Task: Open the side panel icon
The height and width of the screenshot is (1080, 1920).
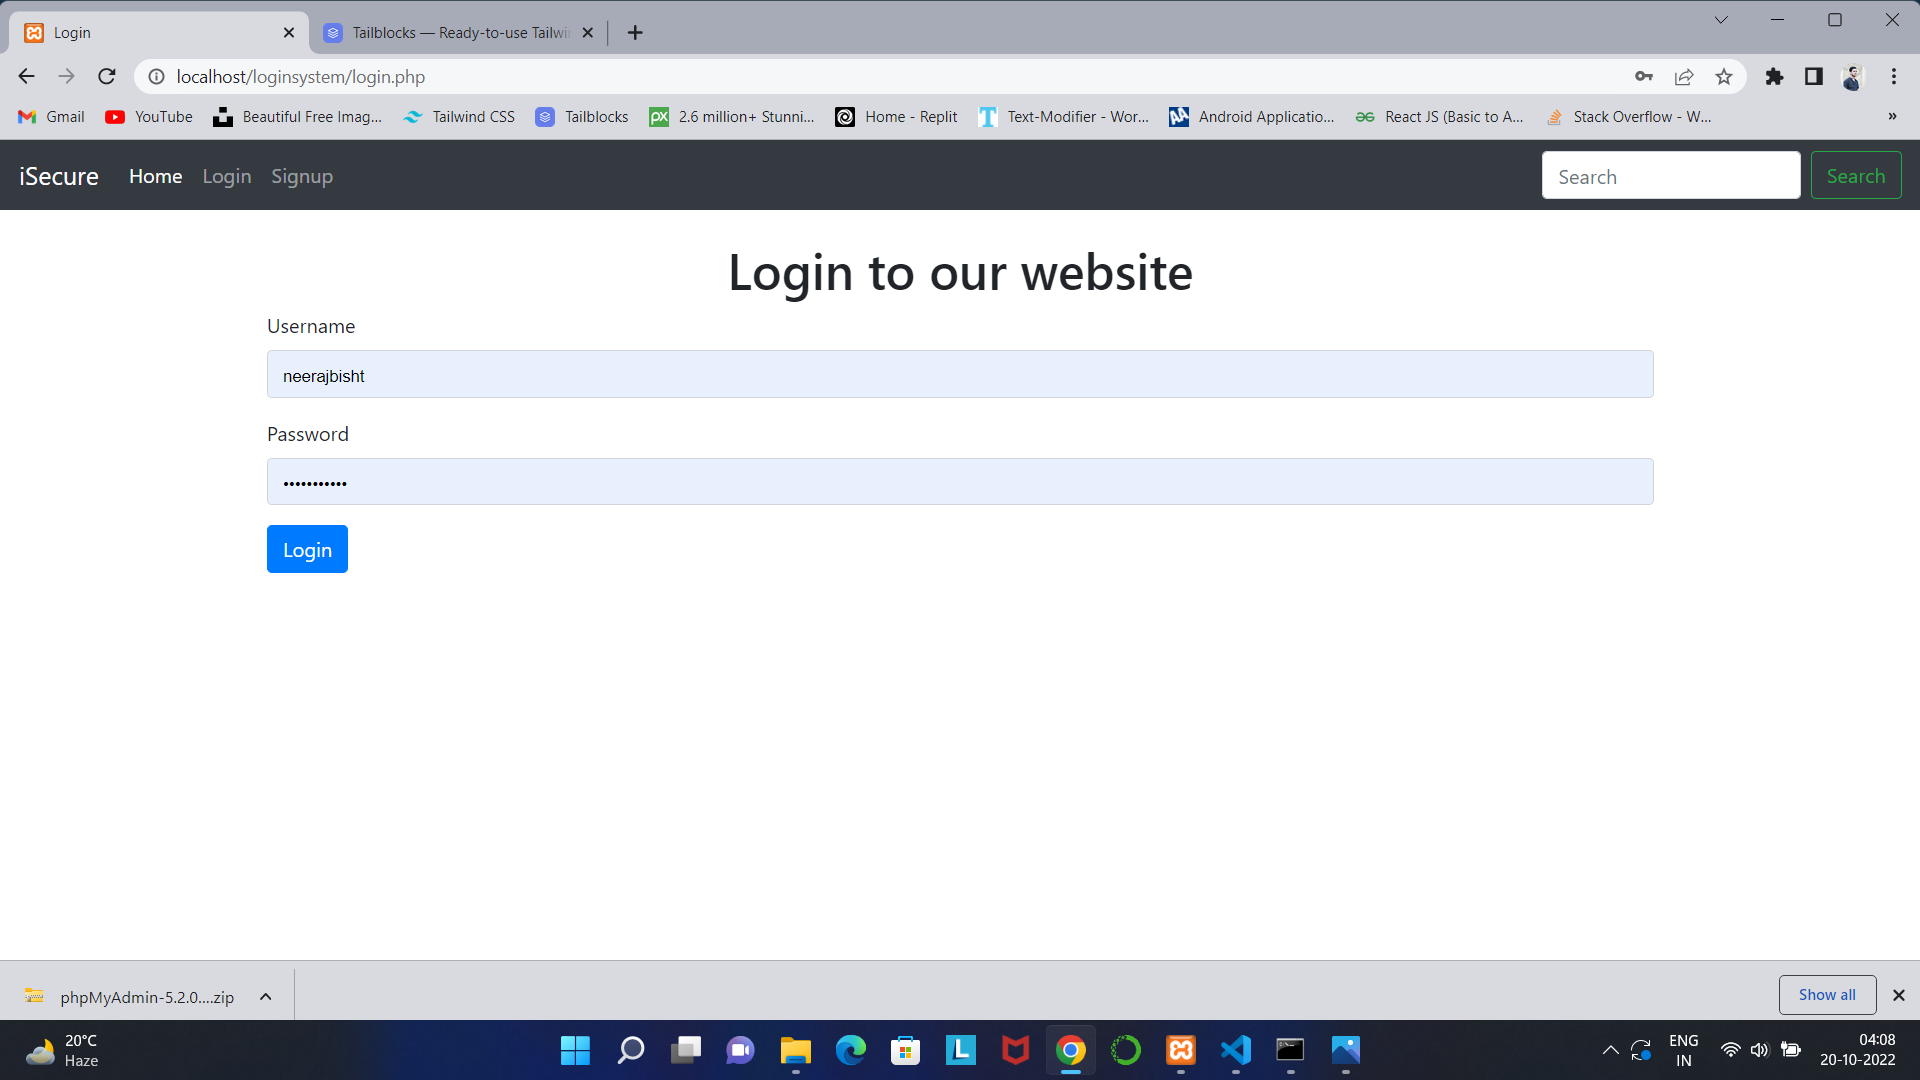Action: point(1813,76)
